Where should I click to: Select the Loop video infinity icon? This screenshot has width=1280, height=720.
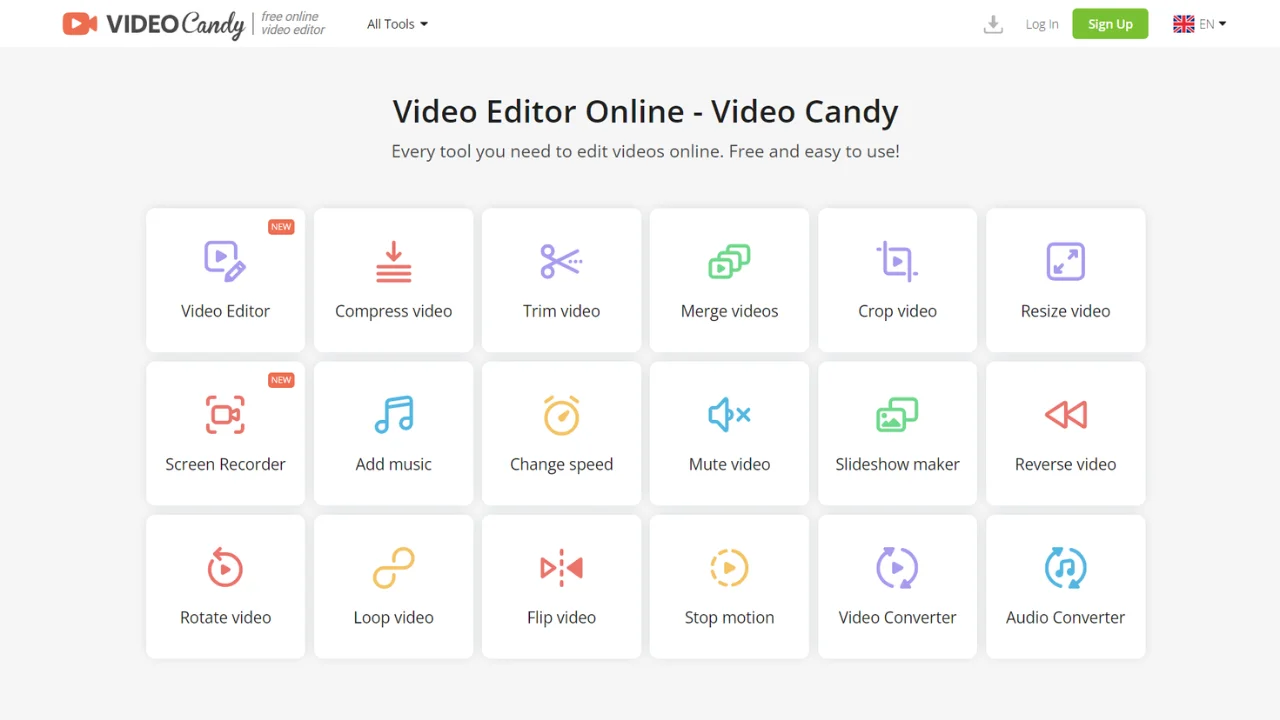[x=393, y=568]
